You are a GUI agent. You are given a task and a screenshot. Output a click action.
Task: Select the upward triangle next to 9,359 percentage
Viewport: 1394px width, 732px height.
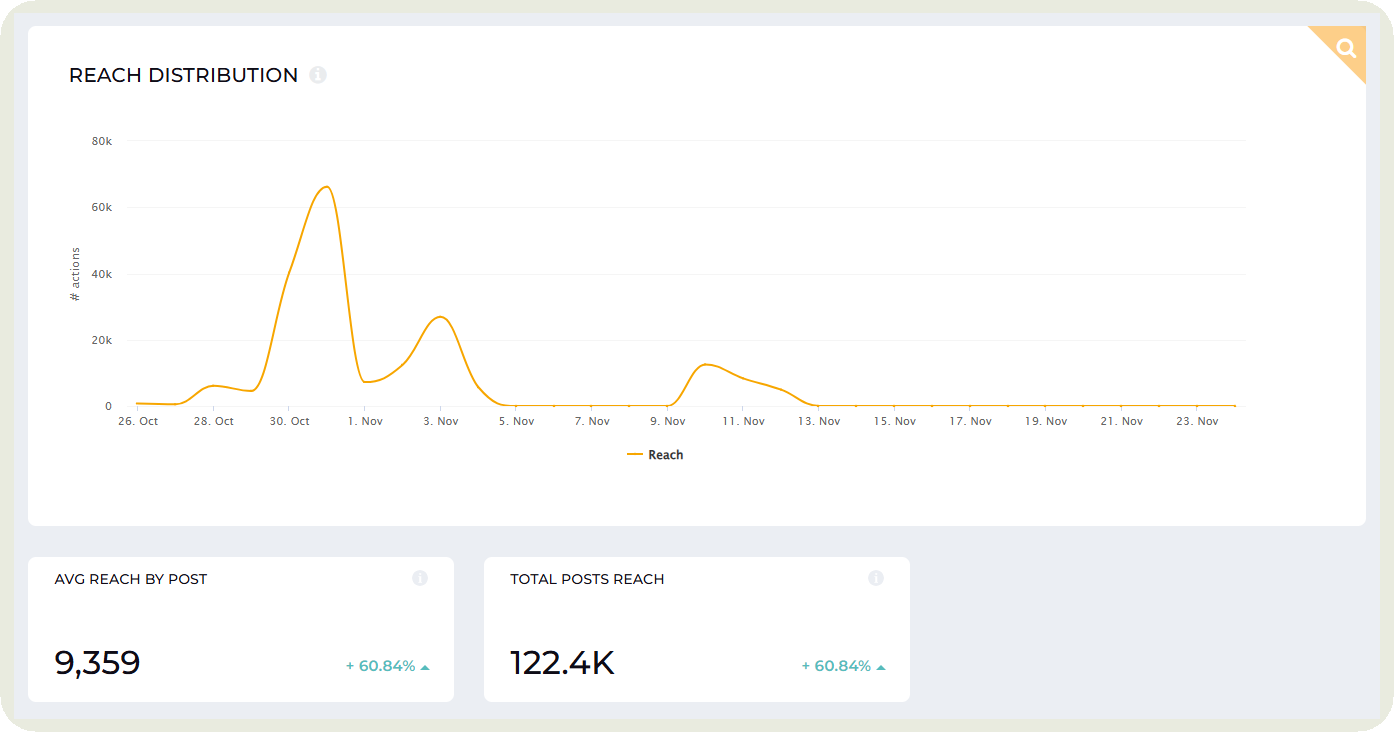426,664
